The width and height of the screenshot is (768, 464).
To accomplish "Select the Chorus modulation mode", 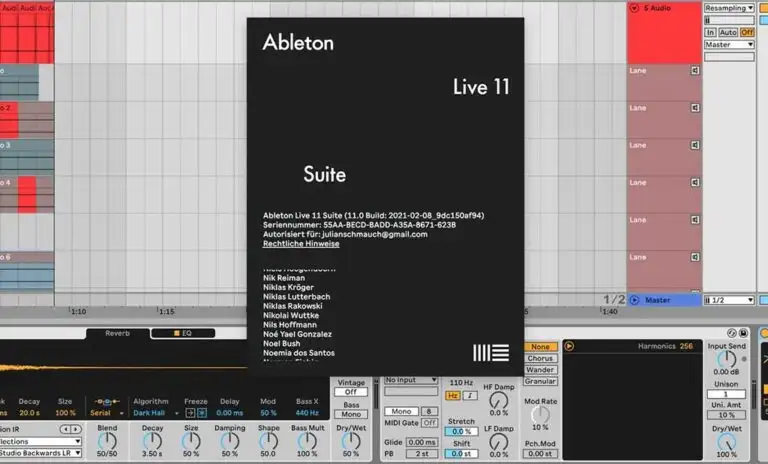I will pos(540,358).
